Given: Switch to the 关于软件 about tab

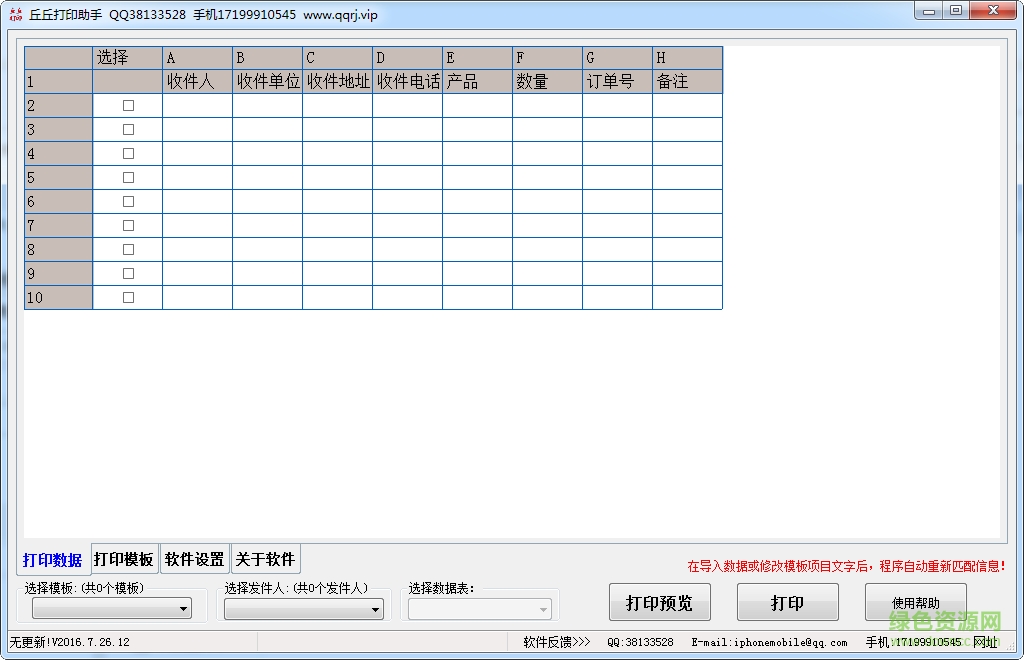Looking at the screenshot, I should coord(264,559).
